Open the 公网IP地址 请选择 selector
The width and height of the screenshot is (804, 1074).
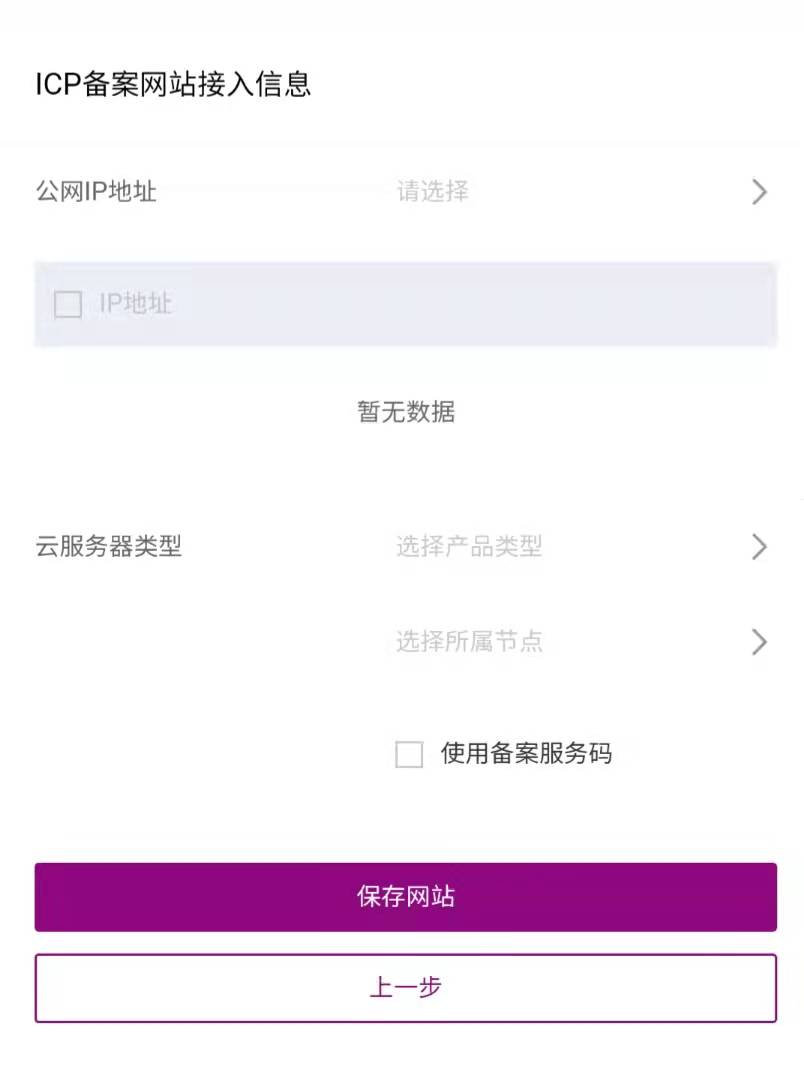pos(580,192)
